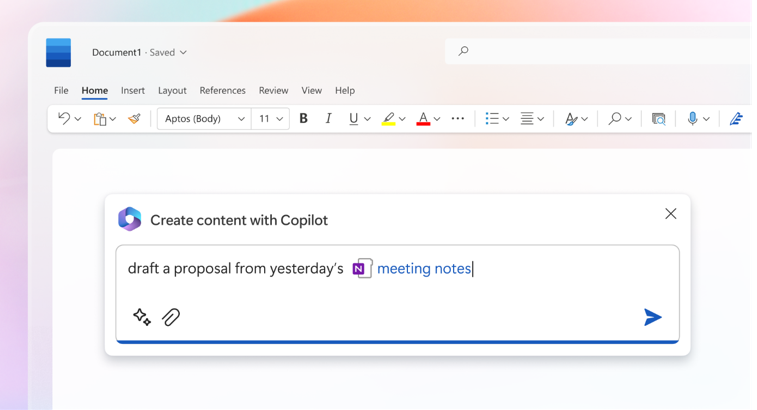
Task: Open the Aptos (Body) font dropdown
Action: tap(204, 119)
